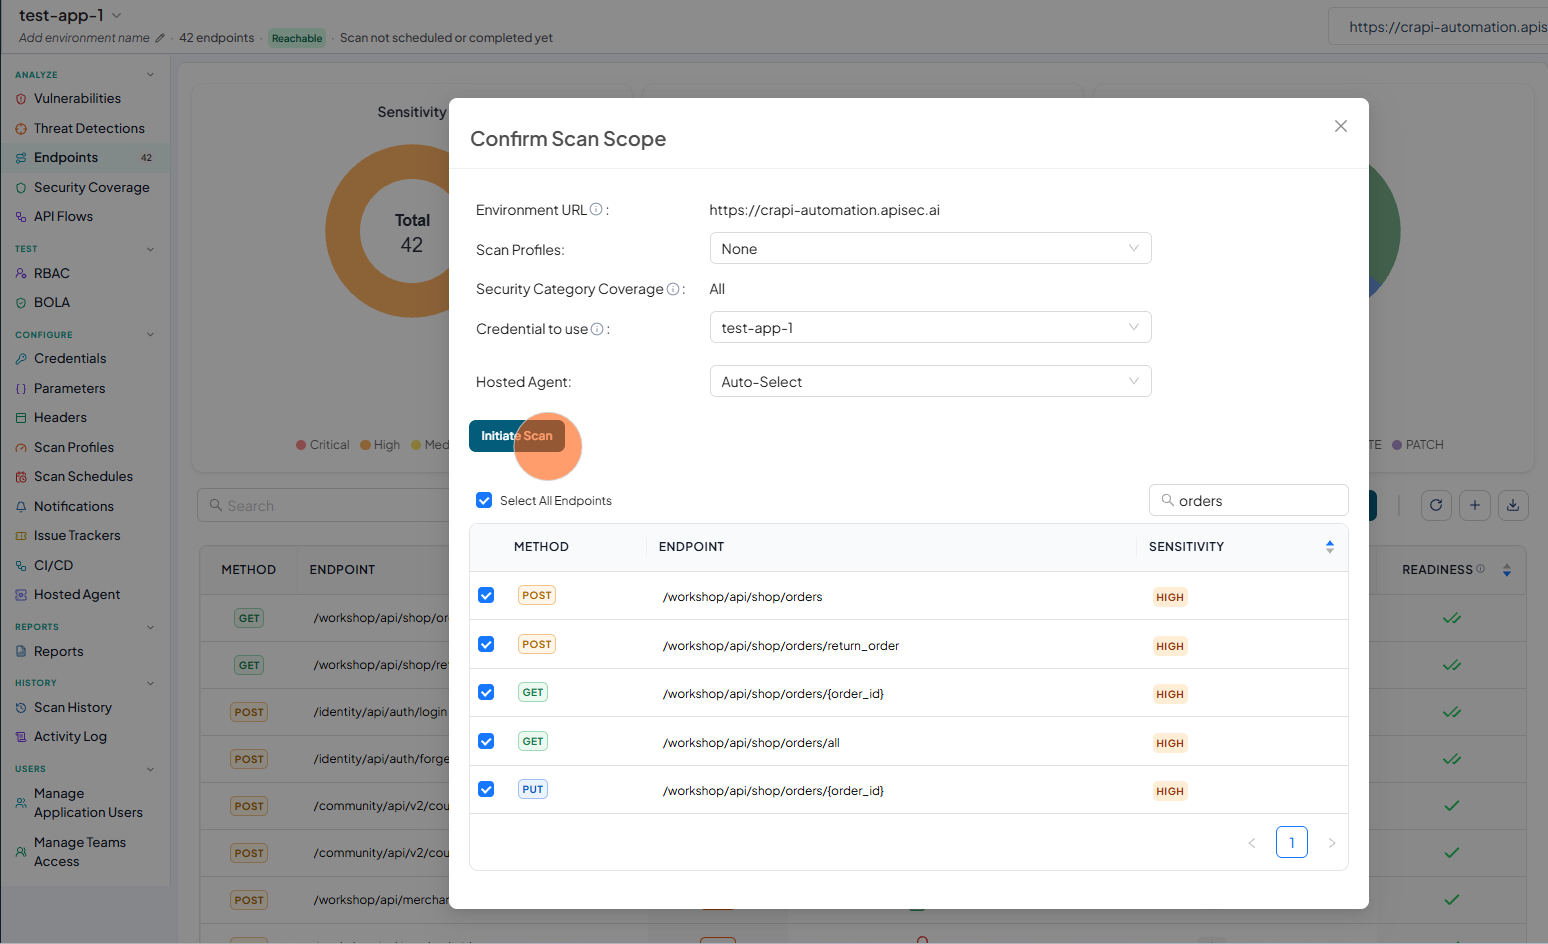
Task: Click the Add environment name link
Action: (84, 38)
